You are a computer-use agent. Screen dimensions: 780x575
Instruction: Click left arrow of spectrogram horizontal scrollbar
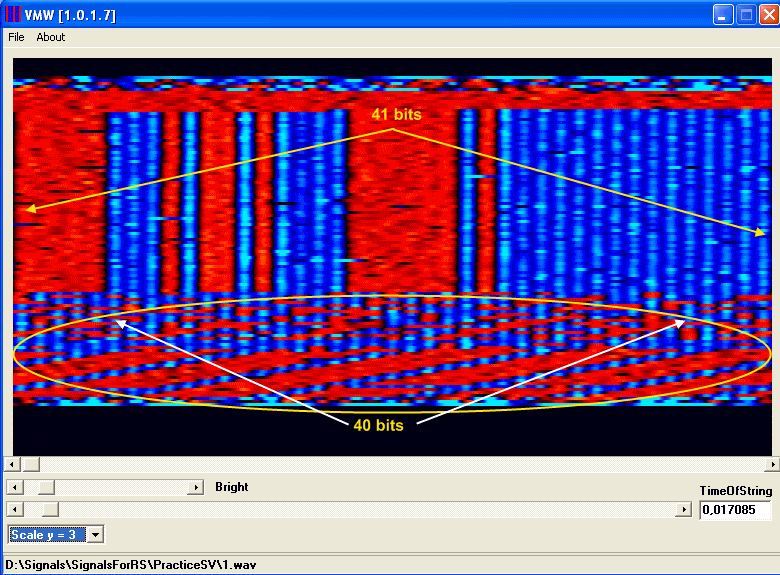[13, 465]
